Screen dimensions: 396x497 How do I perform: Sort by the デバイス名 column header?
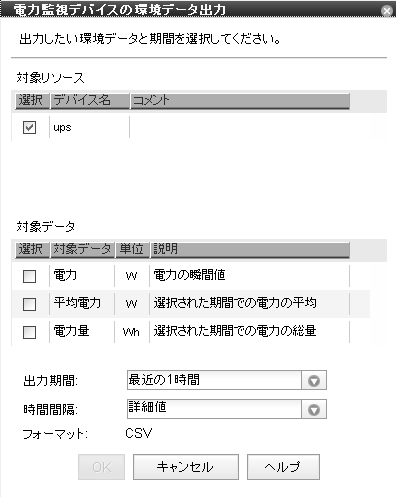point(90,100)
